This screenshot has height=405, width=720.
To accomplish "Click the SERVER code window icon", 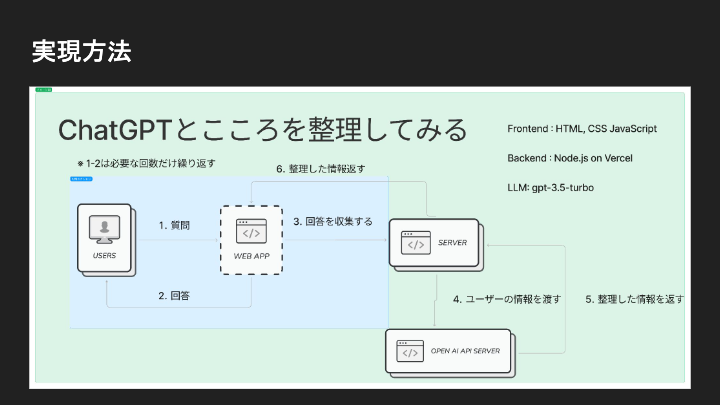I will click(x=416, y=243).
